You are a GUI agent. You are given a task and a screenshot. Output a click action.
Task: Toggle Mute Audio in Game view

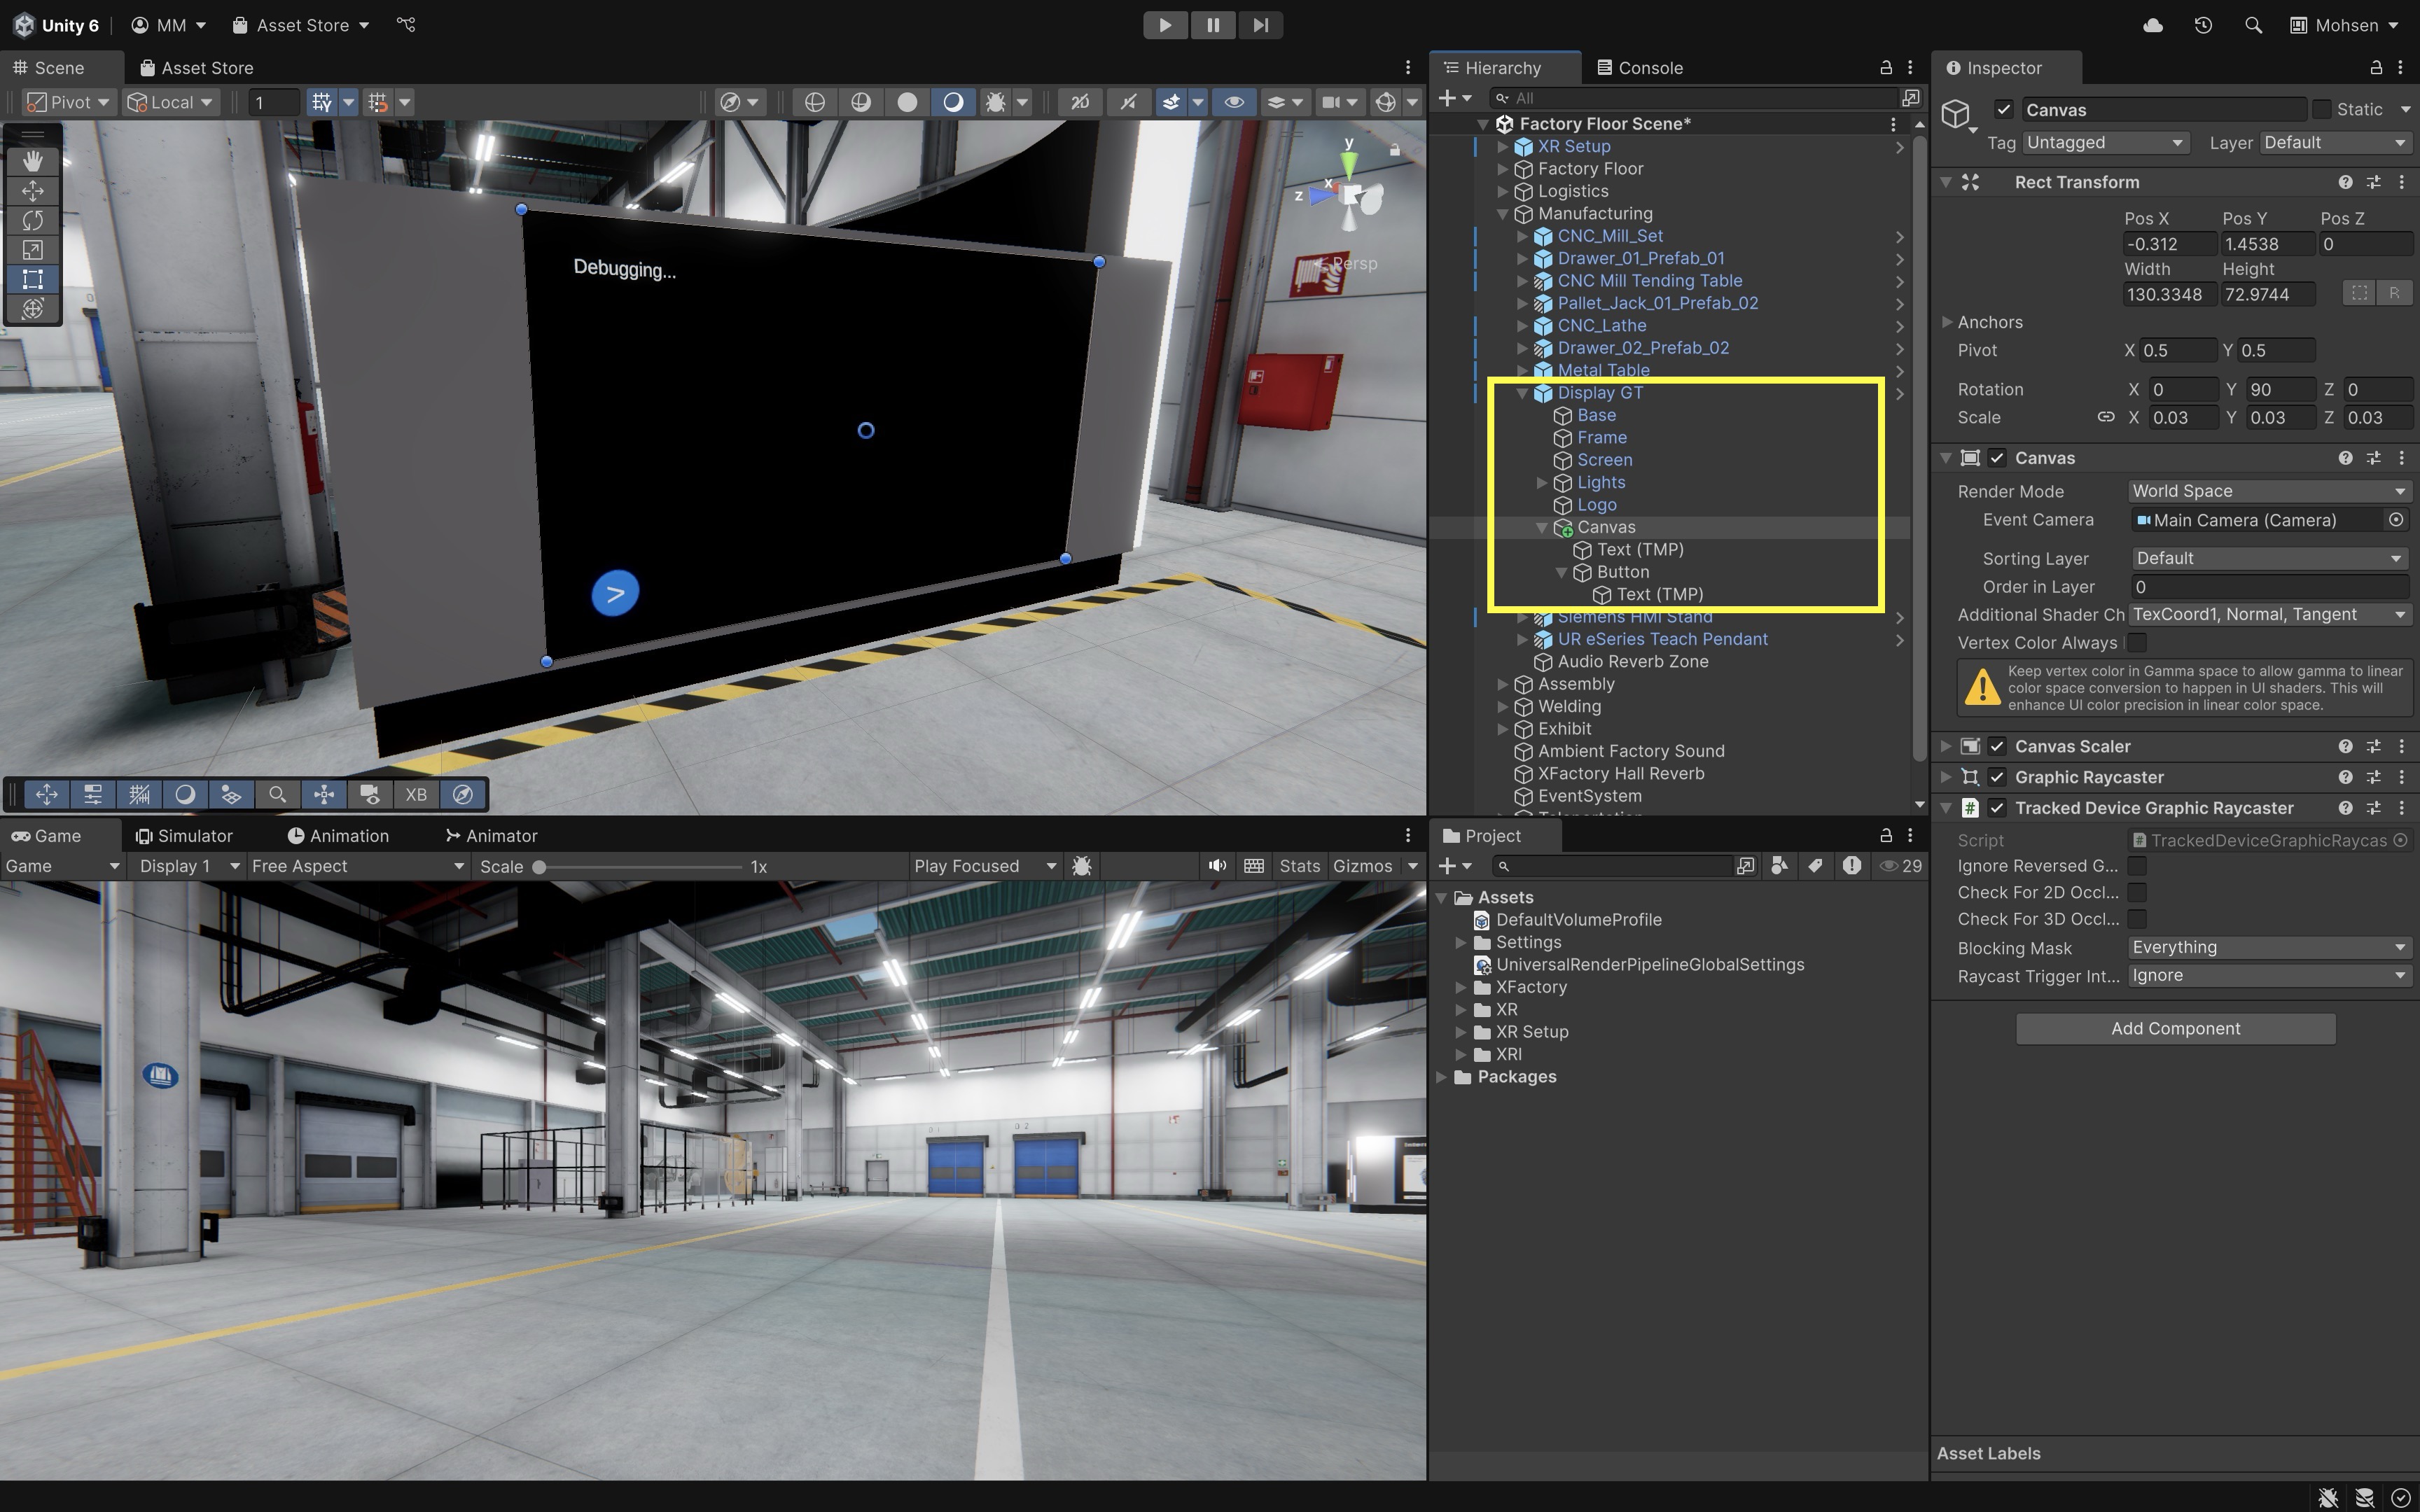(1216, 866)
